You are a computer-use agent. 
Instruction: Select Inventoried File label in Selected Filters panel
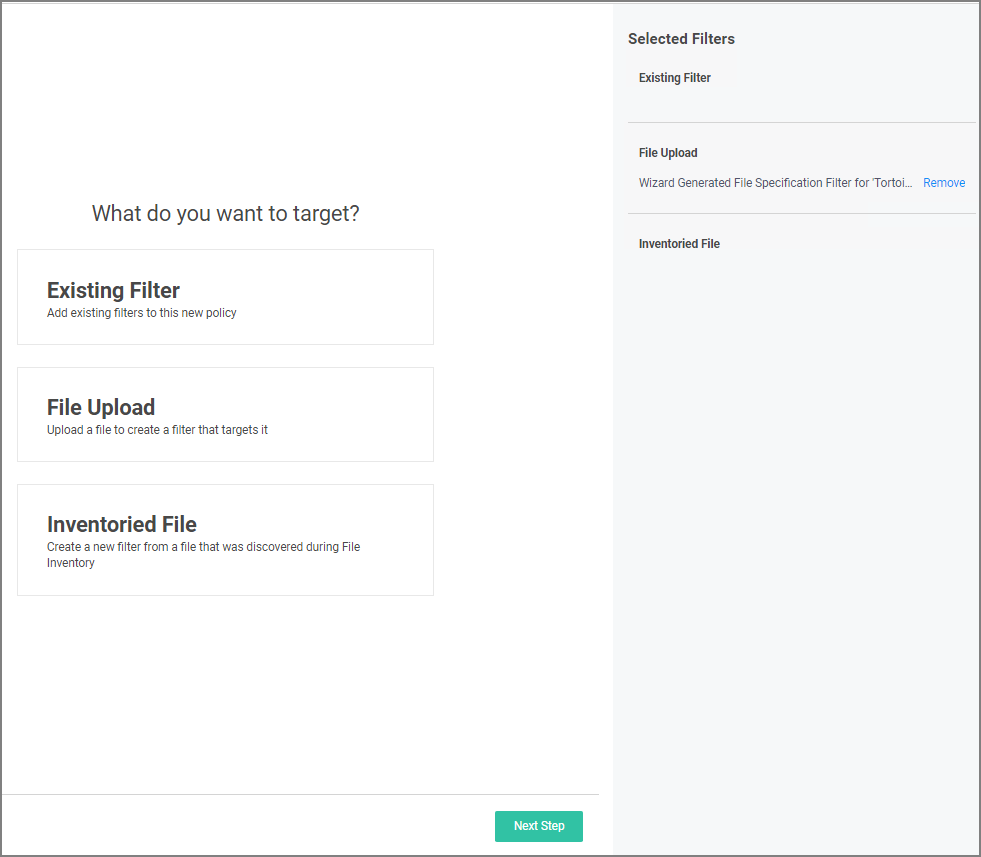679,244
